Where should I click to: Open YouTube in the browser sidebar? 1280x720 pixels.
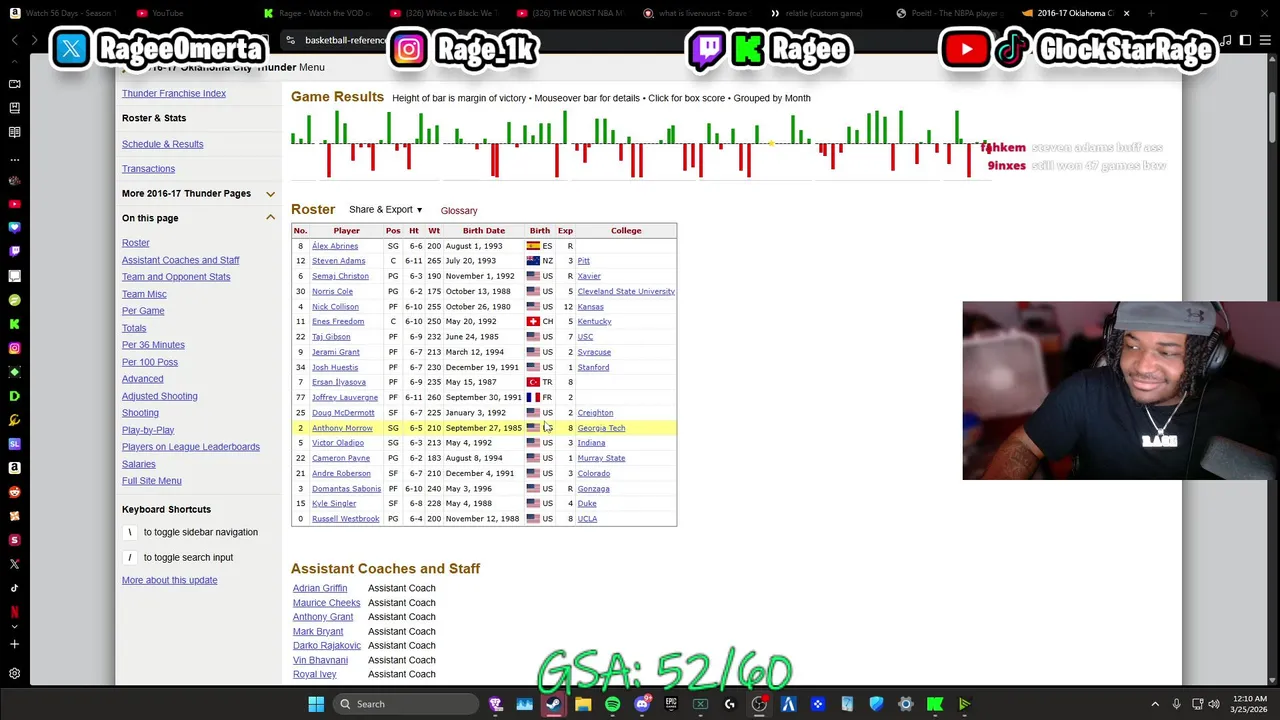pos(14,205)
